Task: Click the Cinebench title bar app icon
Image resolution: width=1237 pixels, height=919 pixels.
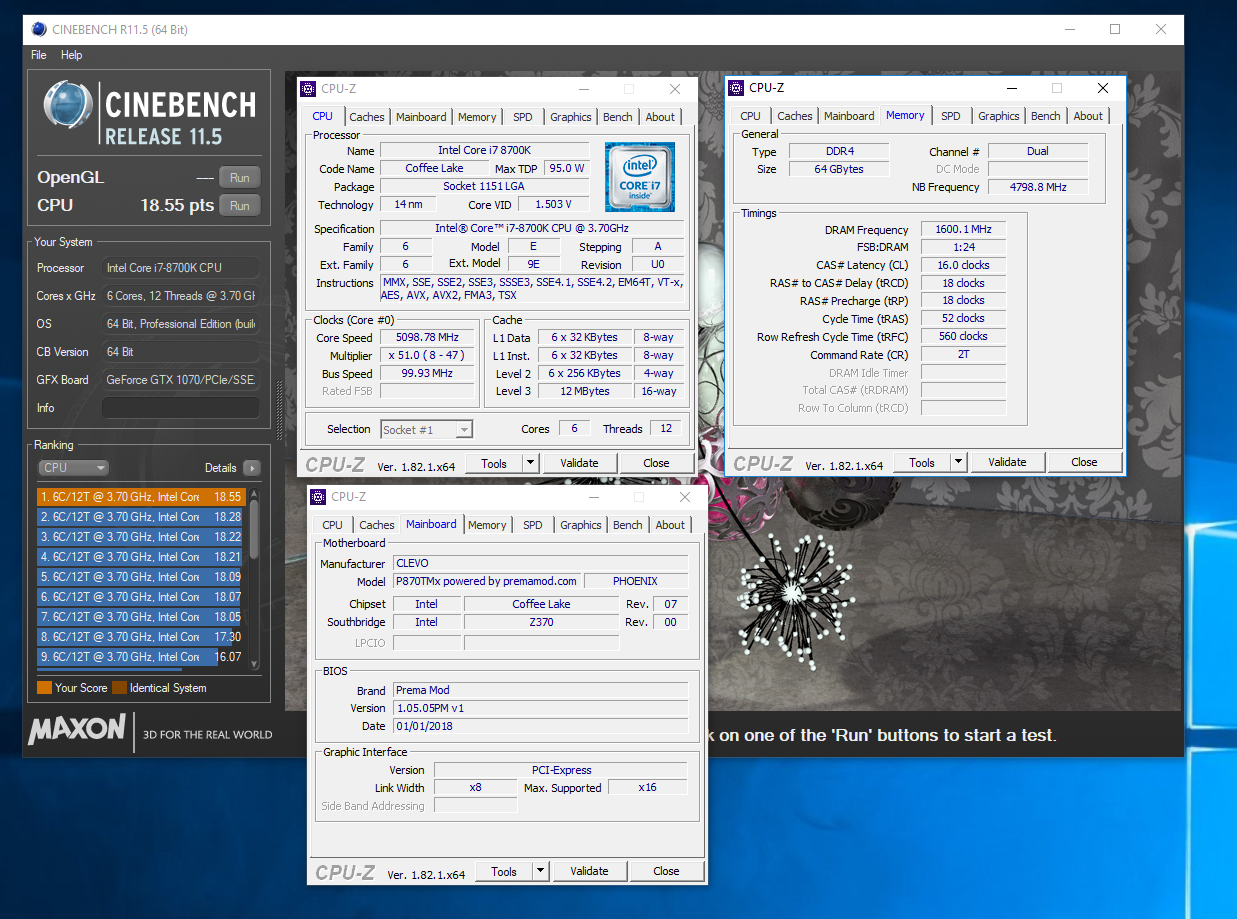Action: click(38, 29)
